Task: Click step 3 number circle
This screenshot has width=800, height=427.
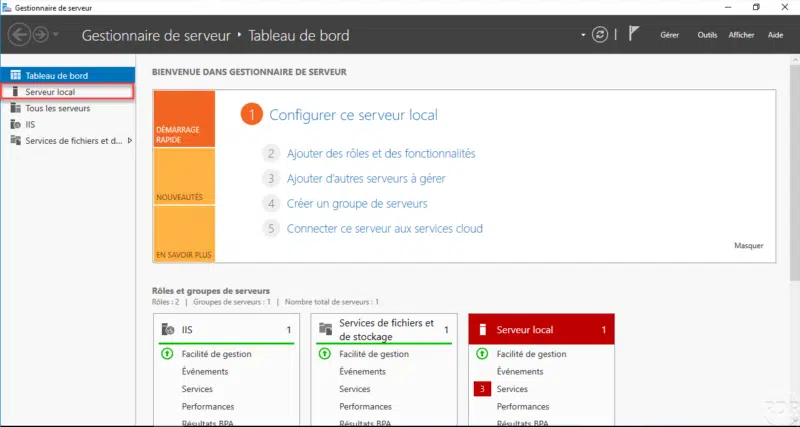Action: [x=271, y=179]
